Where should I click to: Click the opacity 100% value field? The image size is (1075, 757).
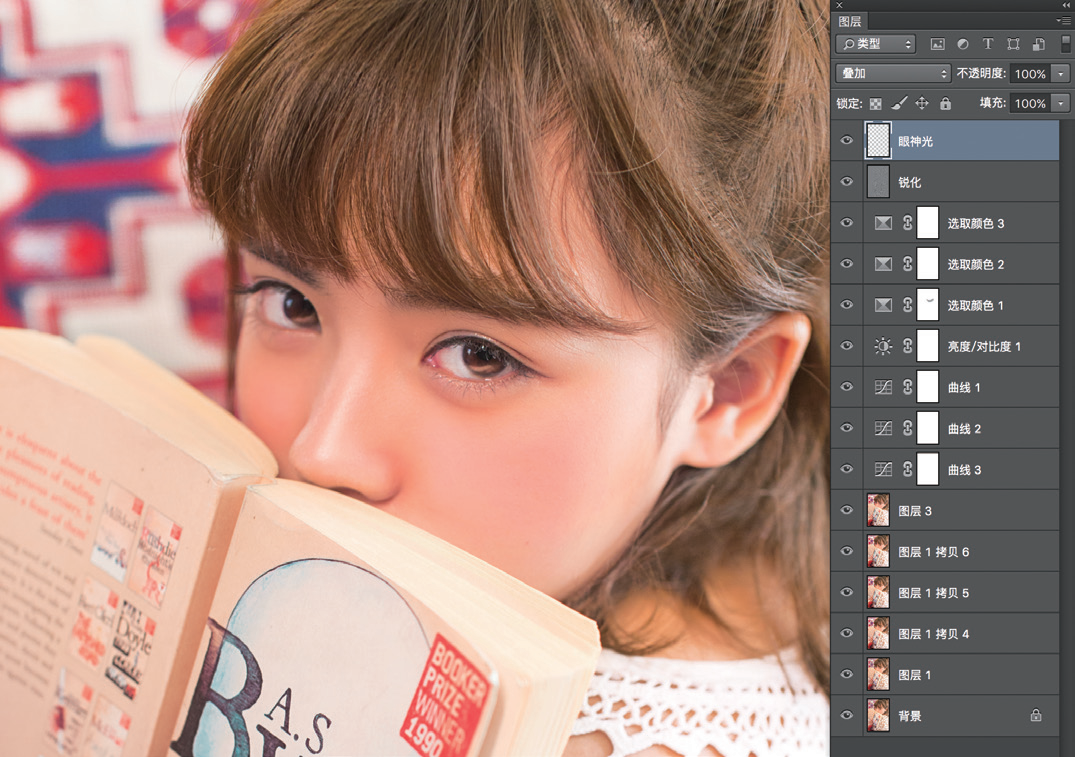coord(1030,73)
